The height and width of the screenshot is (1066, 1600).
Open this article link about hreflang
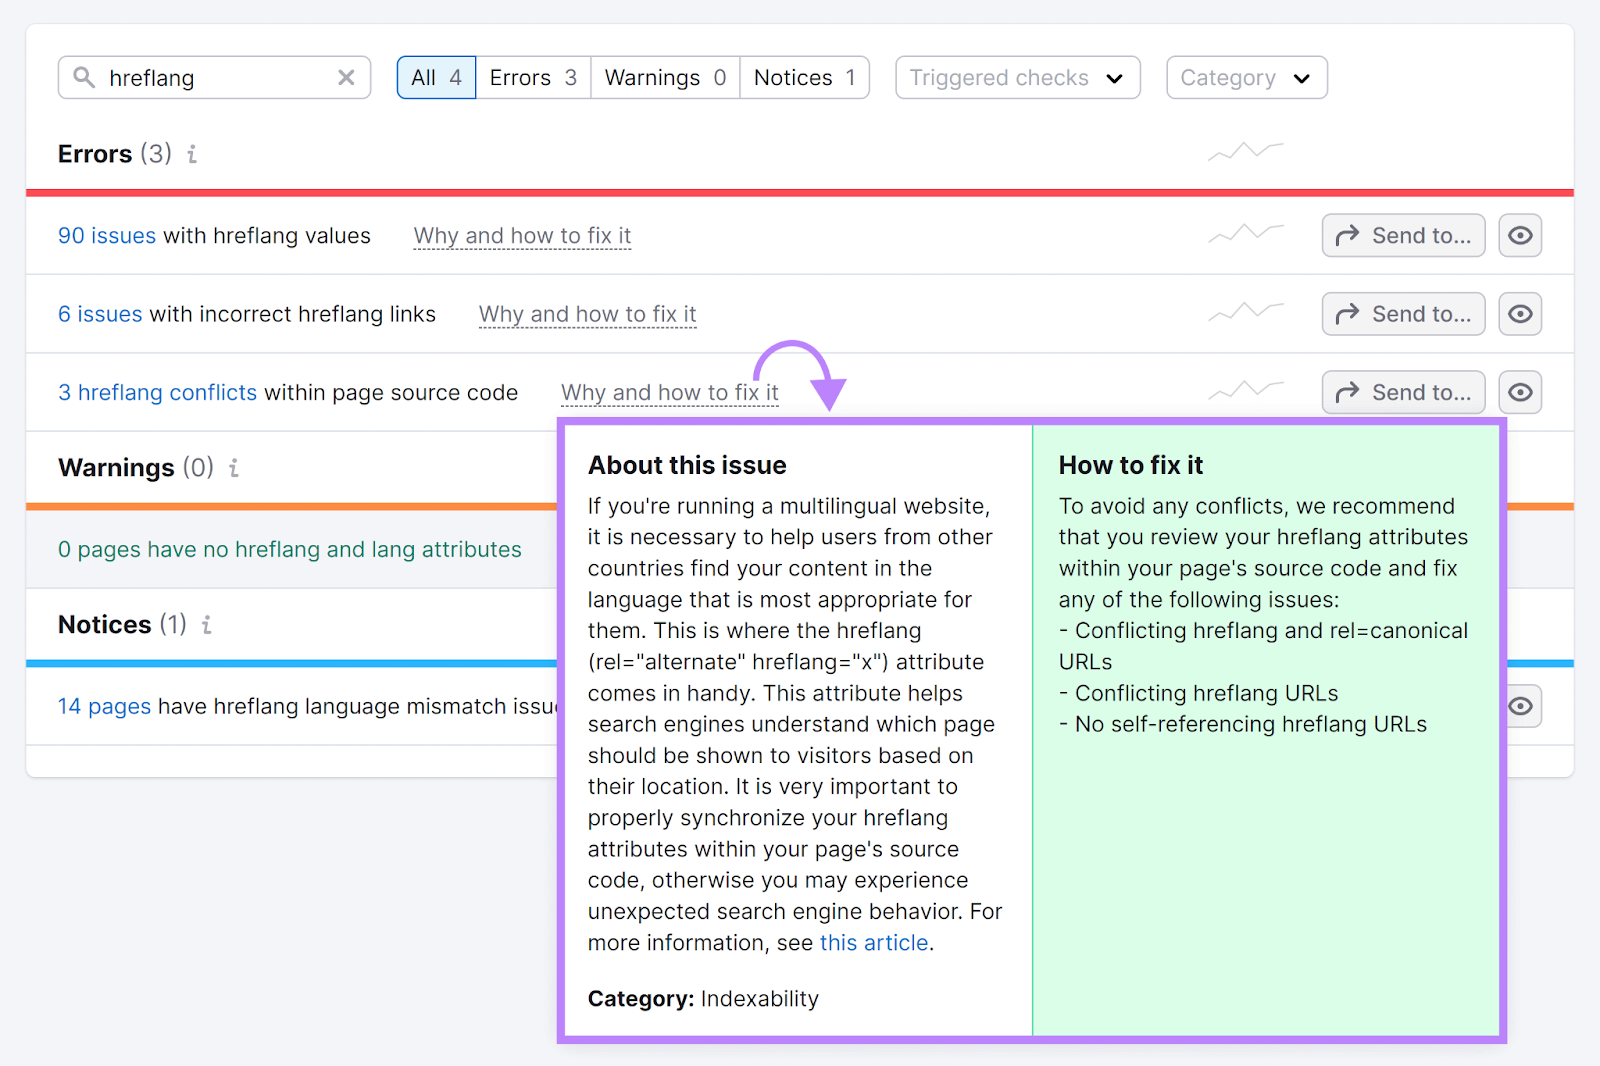[873, 942]
